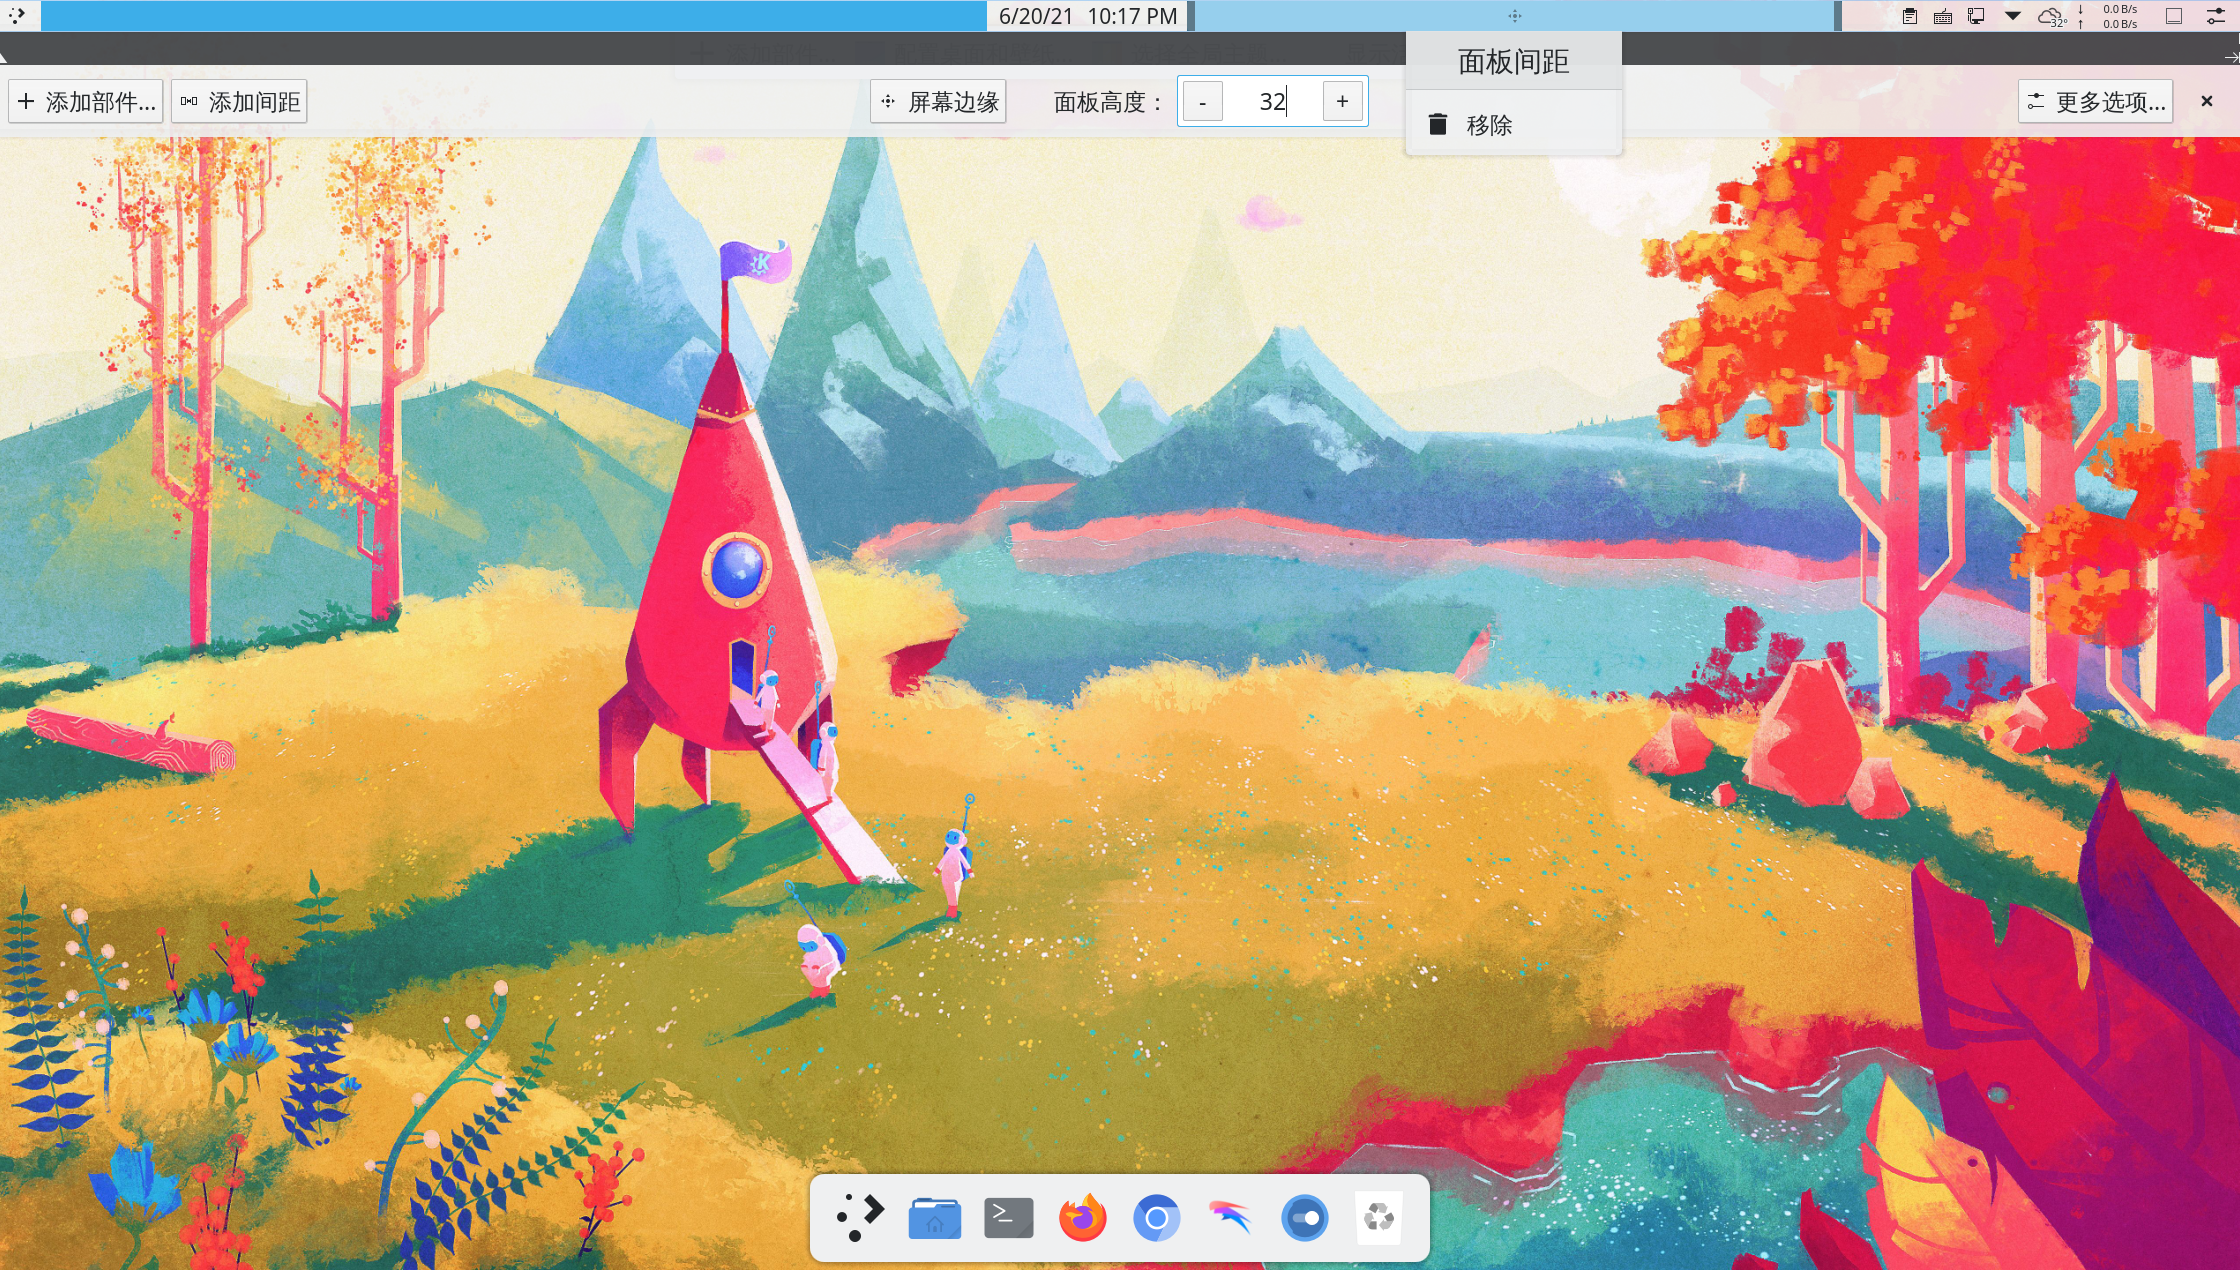Click the 6/20/21 10:17 PM digital clock

tap(1087, 16)
